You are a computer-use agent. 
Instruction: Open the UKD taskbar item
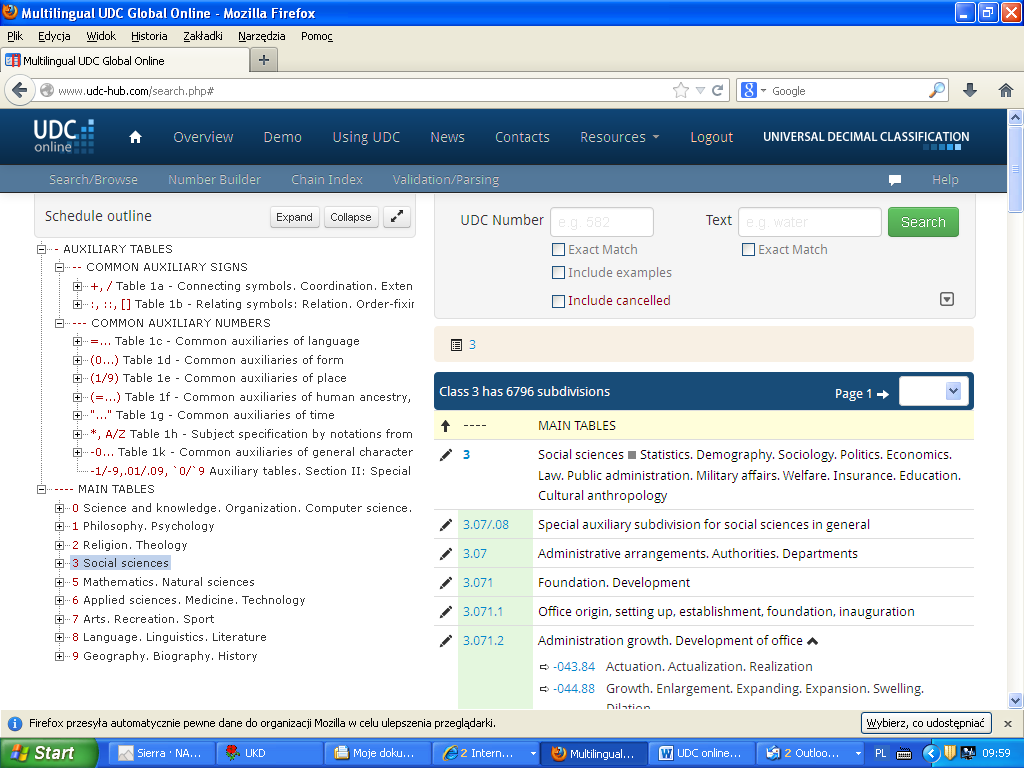(x=269, y=753)
